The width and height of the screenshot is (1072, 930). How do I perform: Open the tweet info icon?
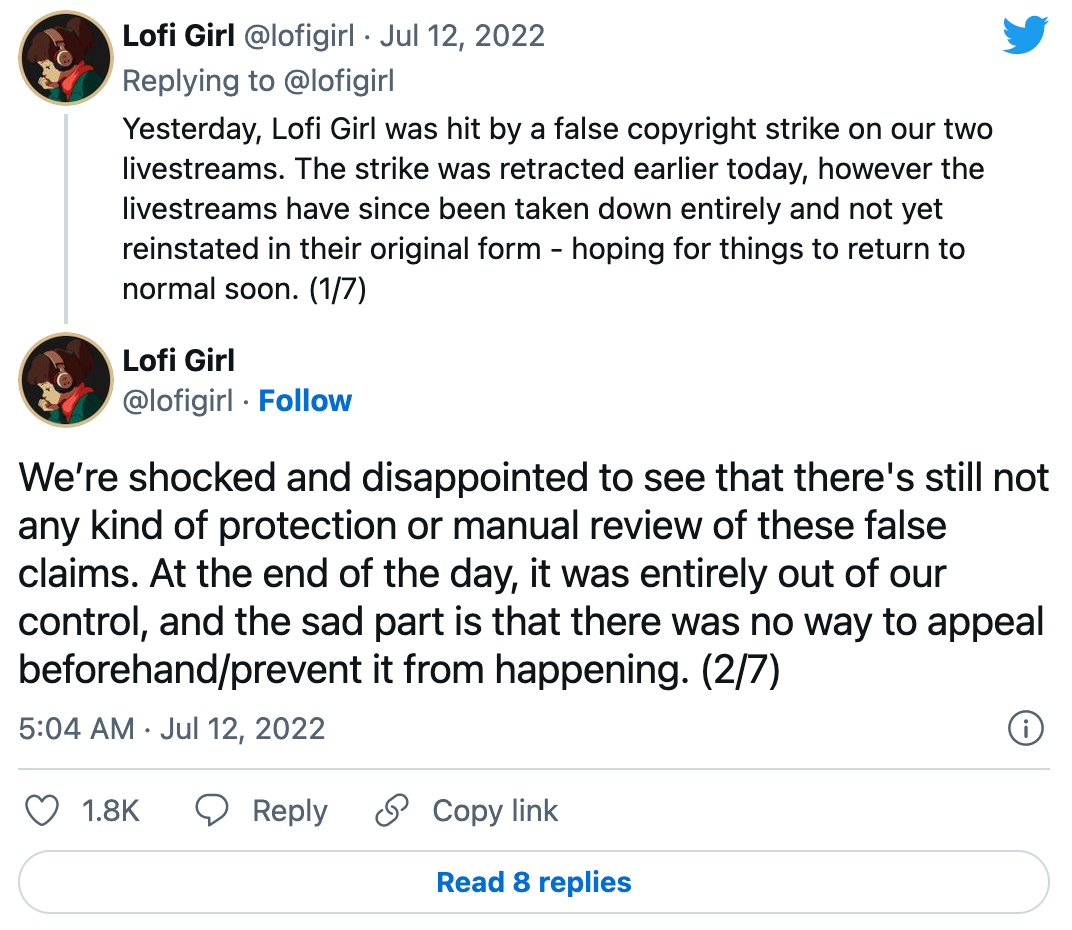1025,728
